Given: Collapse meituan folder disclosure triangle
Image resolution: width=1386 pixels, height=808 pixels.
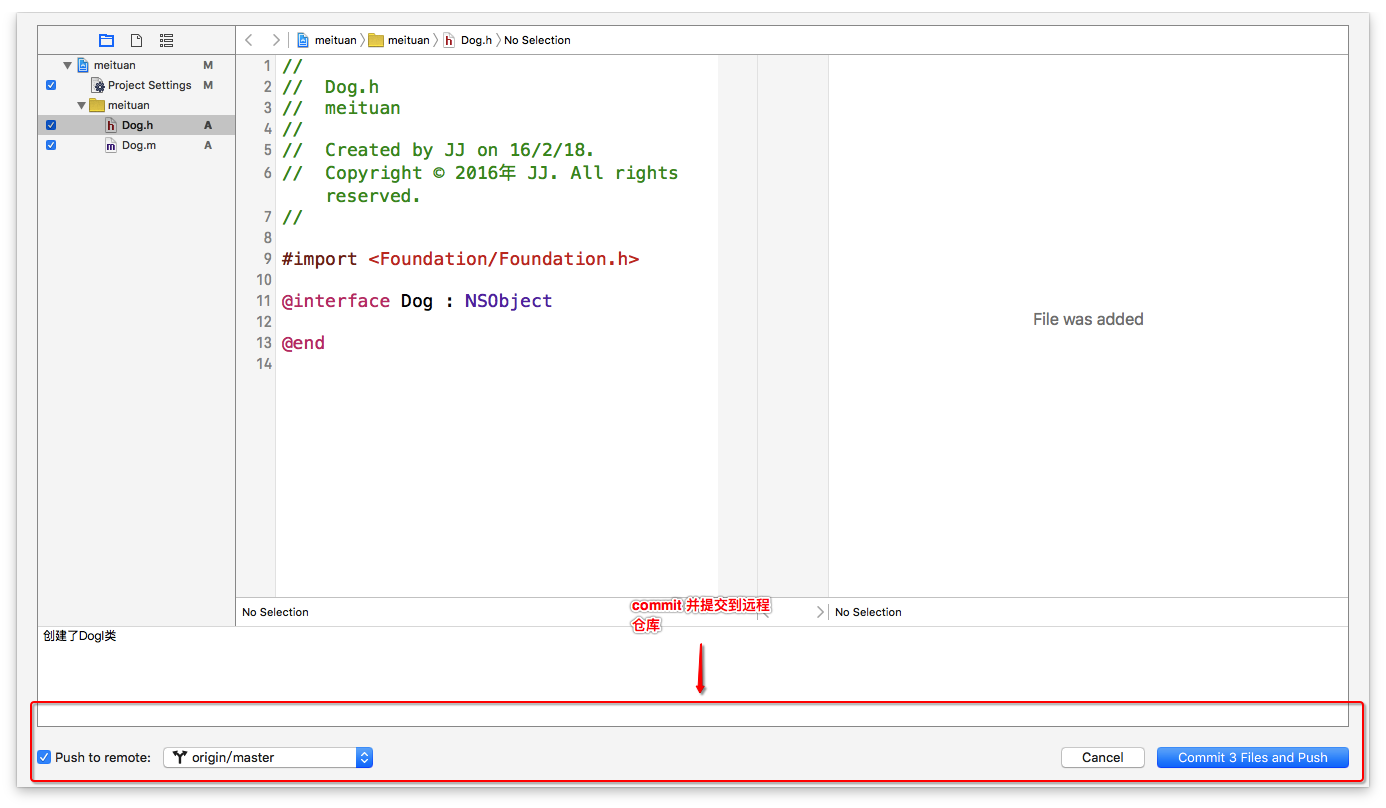Looking at the screenshot, I should tap(82, 105).
